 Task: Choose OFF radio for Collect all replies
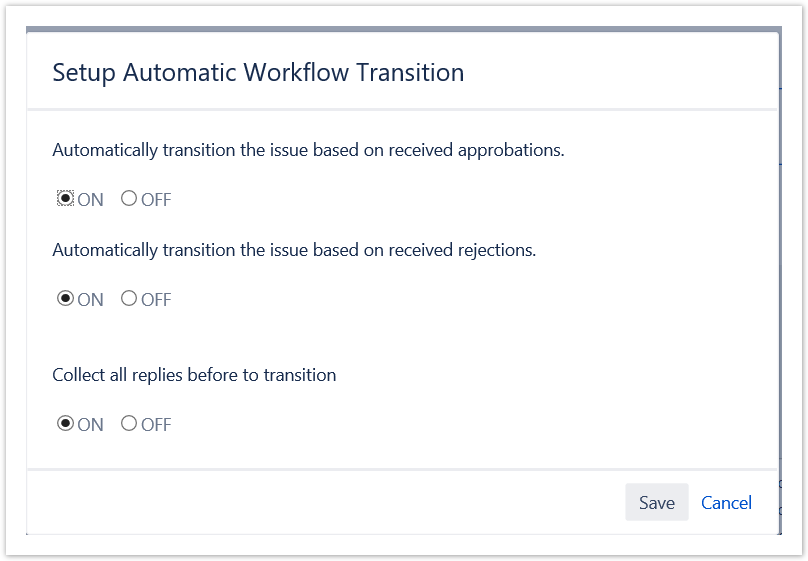(x=129, y=424)
